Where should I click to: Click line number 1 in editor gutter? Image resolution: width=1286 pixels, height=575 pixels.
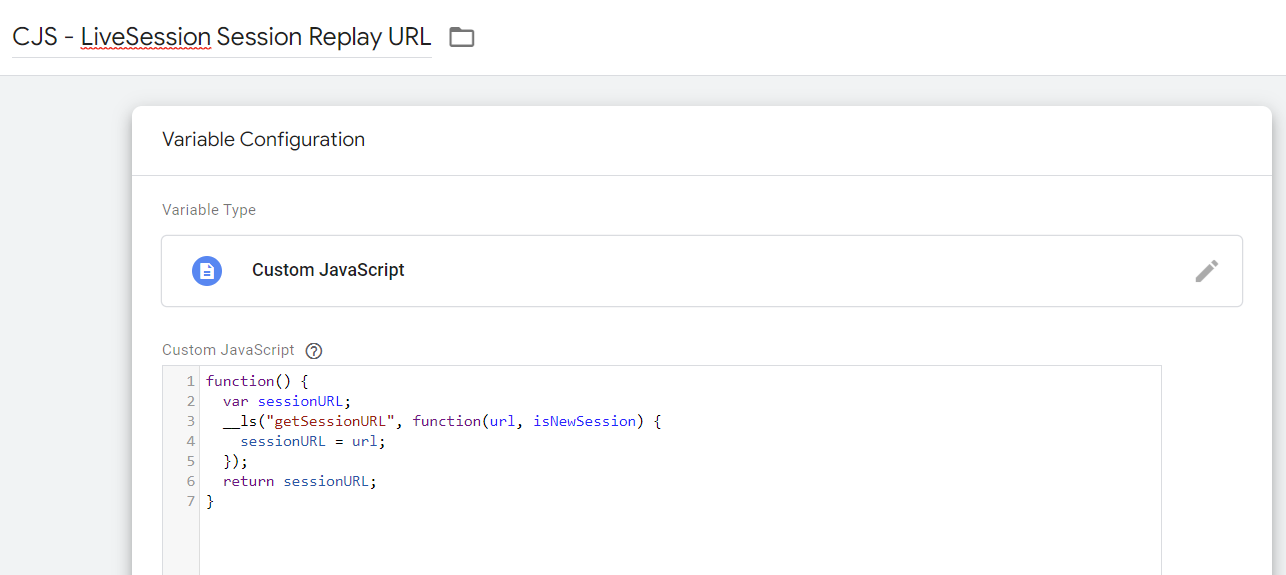click(x=190, y=381)
